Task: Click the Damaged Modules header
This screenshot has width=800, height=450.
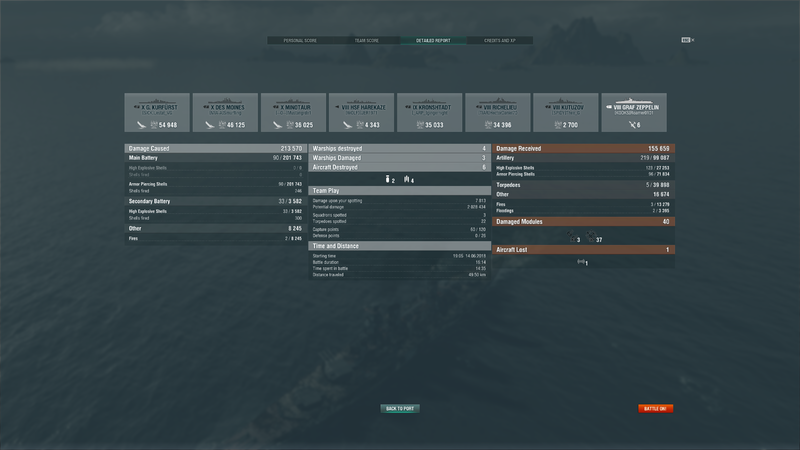Action: coord(583,221)
